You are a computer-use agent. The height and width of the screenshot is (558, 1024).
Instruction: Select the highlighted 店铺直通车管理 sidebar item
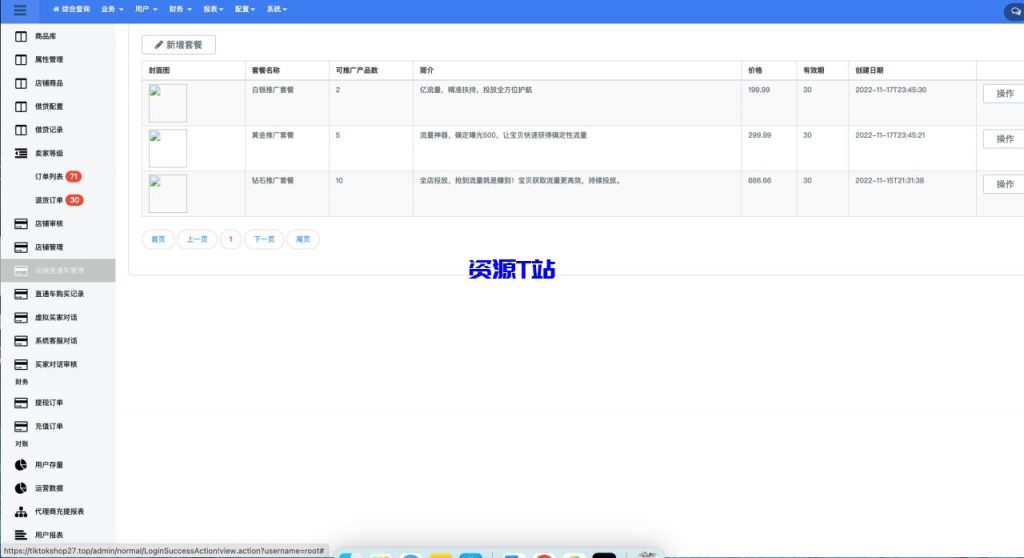pyautogui.click(x=57, y=271)
